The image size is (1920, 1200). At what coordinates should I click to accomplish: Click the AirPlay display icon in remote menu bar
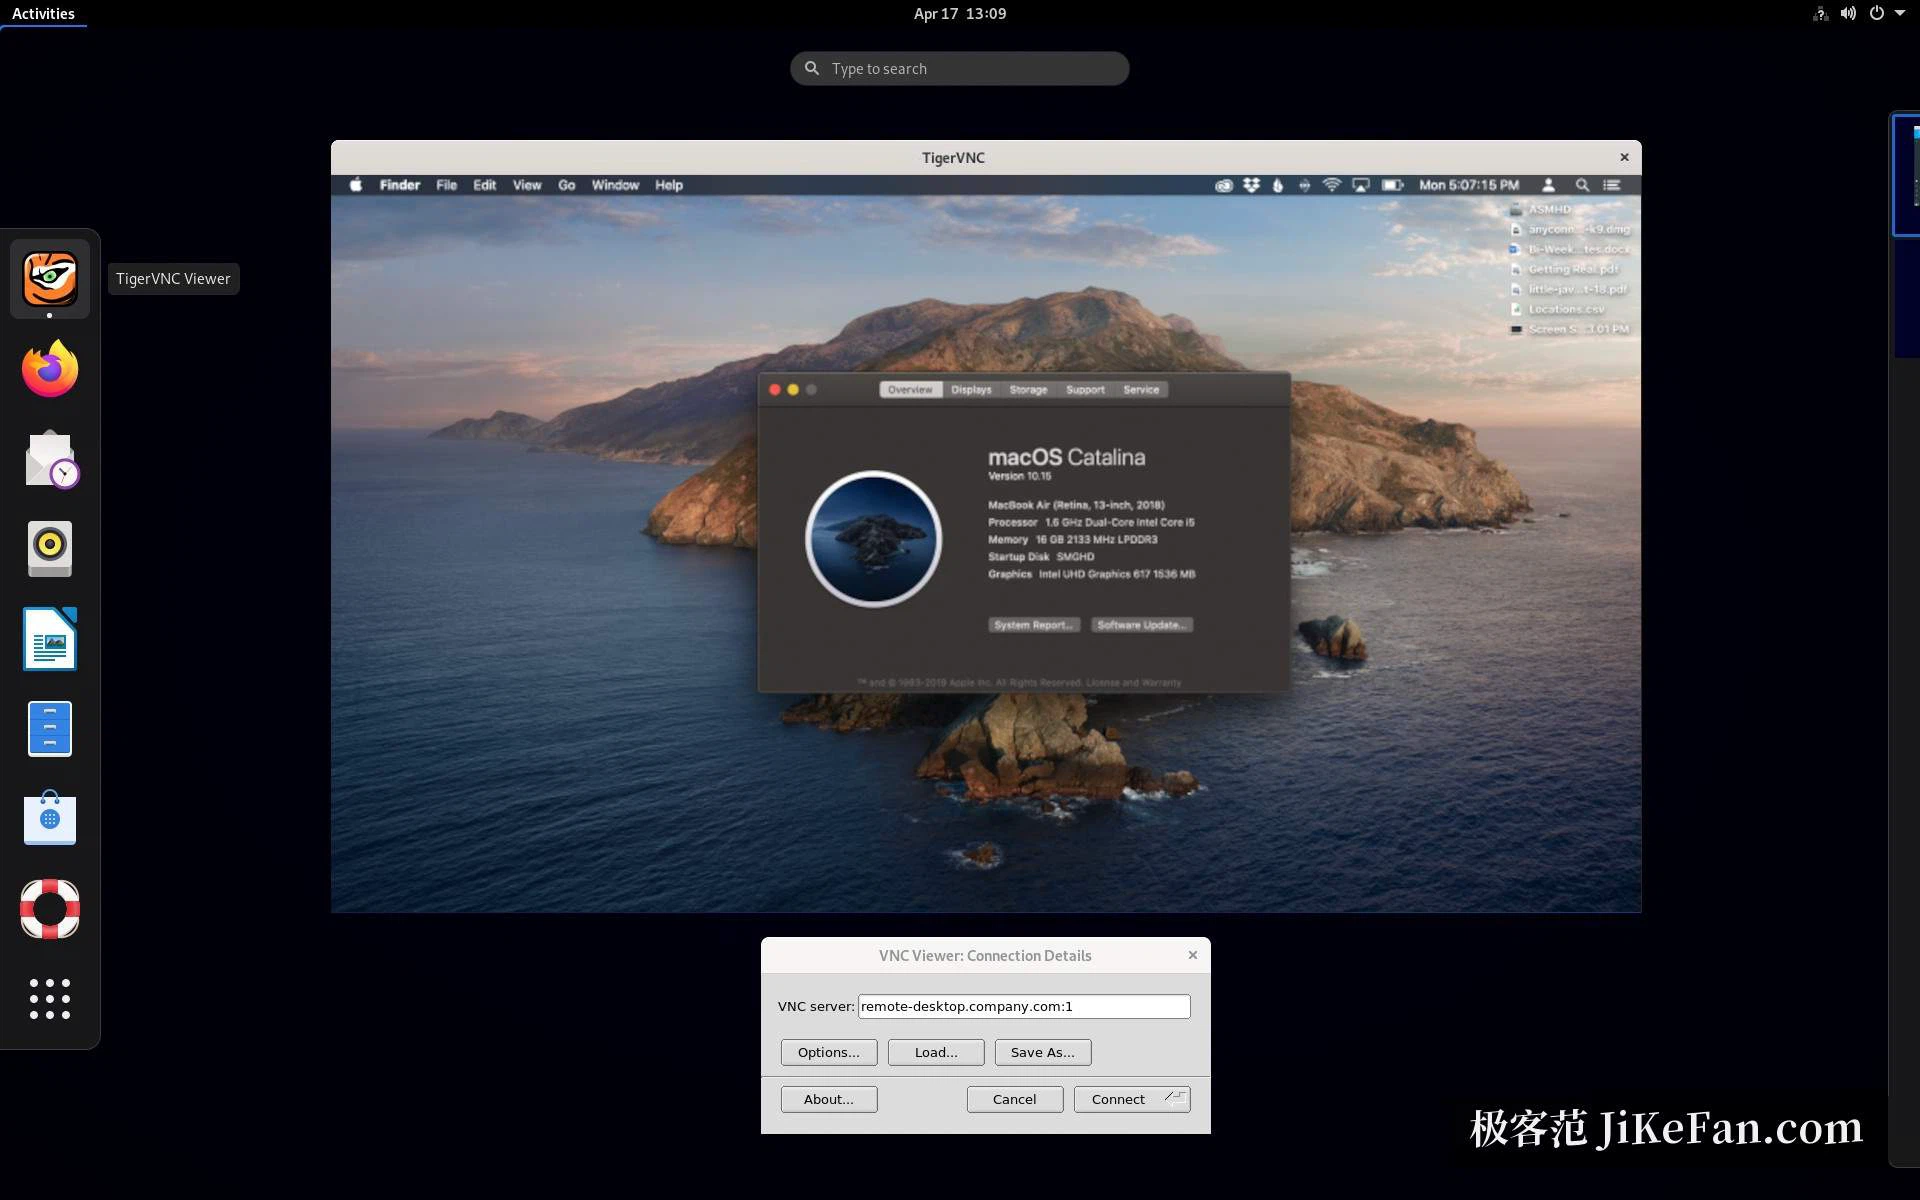pos(1360,185)
